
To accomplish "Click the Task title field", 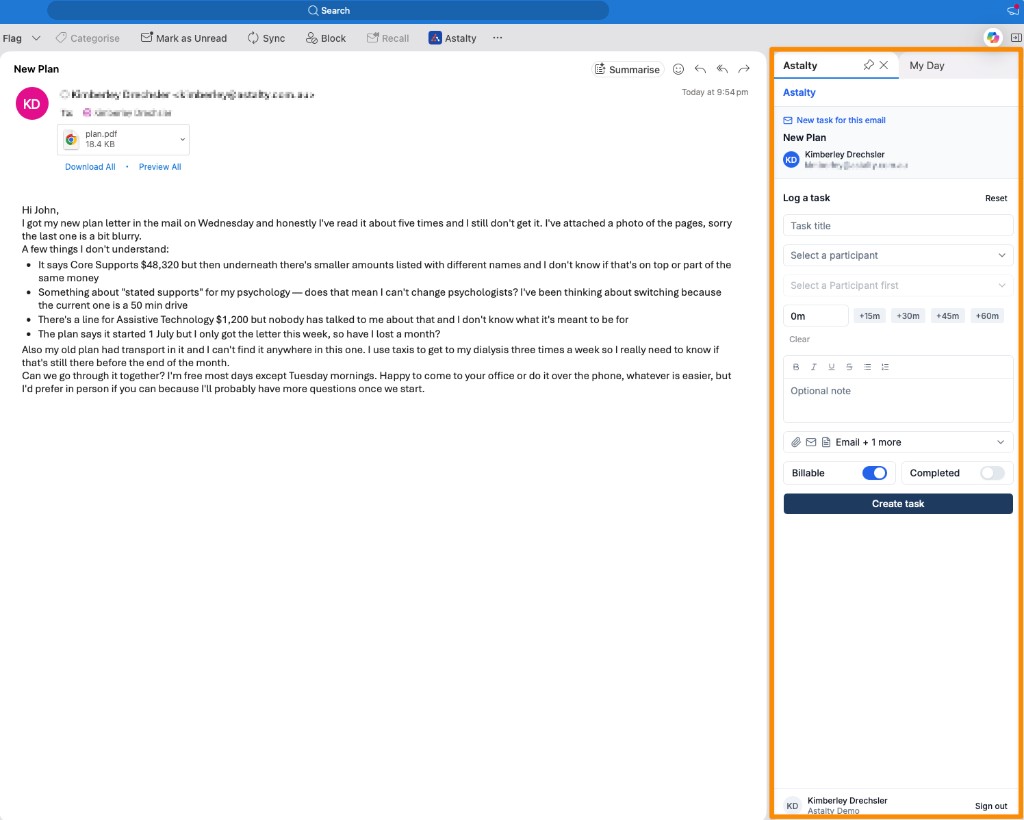I will [898, 225].
